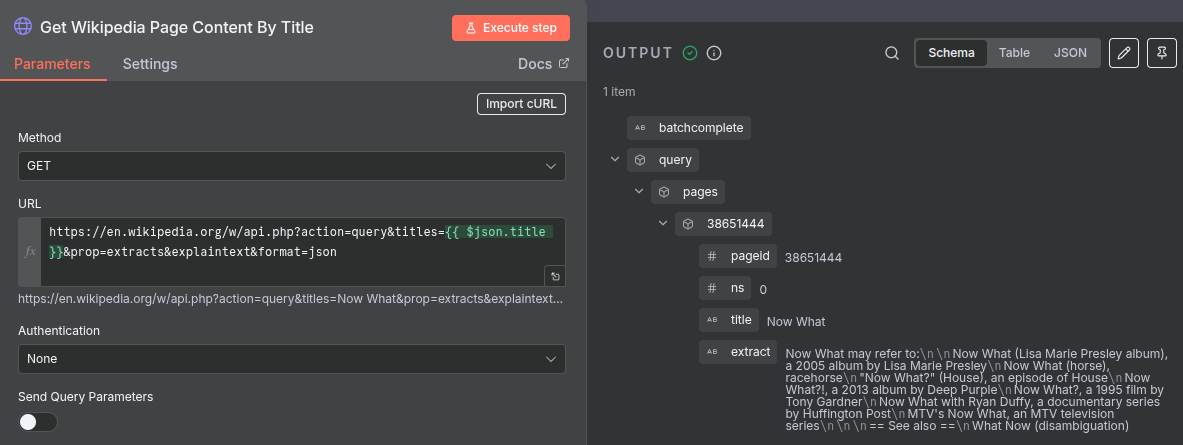Image resolution: width=1183 pixels, height=445 pixels.
Task: Click the query object pill
Action: coord(663,160)
